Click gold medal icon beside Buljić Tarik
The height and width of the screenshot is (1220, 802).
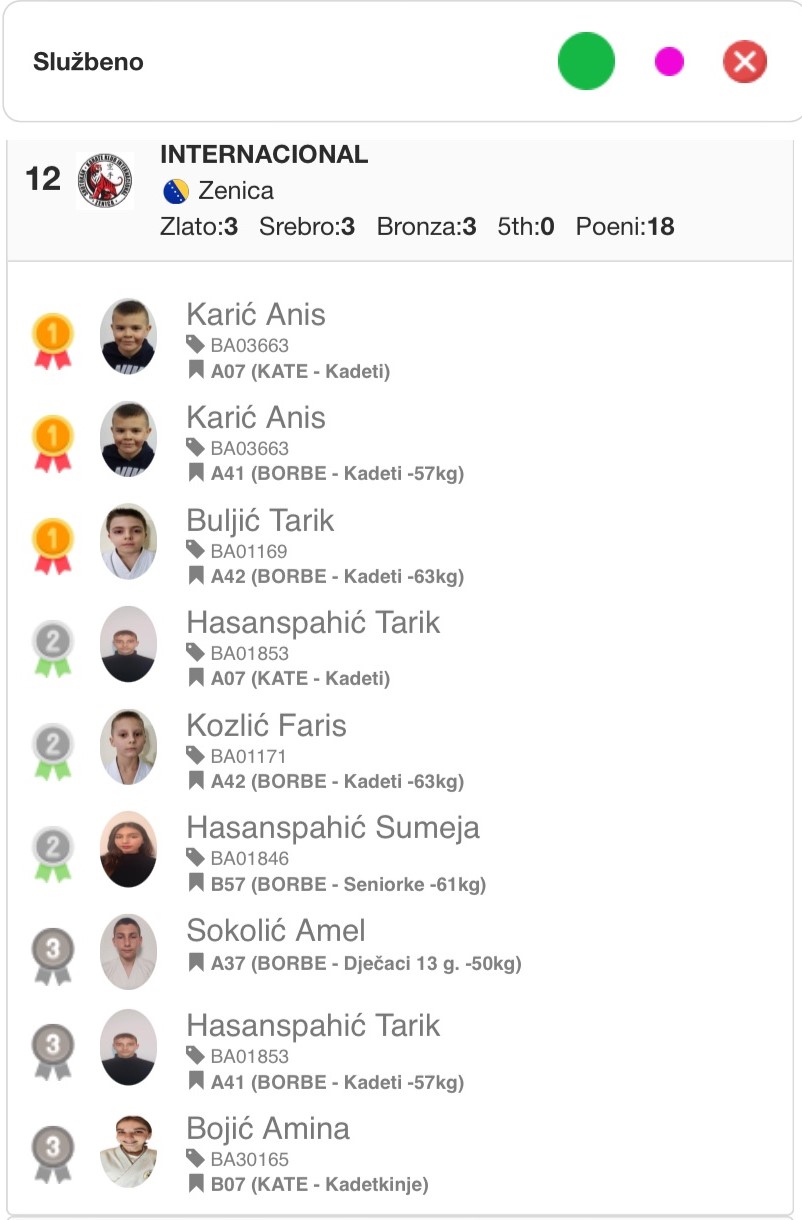click(53, 546)
